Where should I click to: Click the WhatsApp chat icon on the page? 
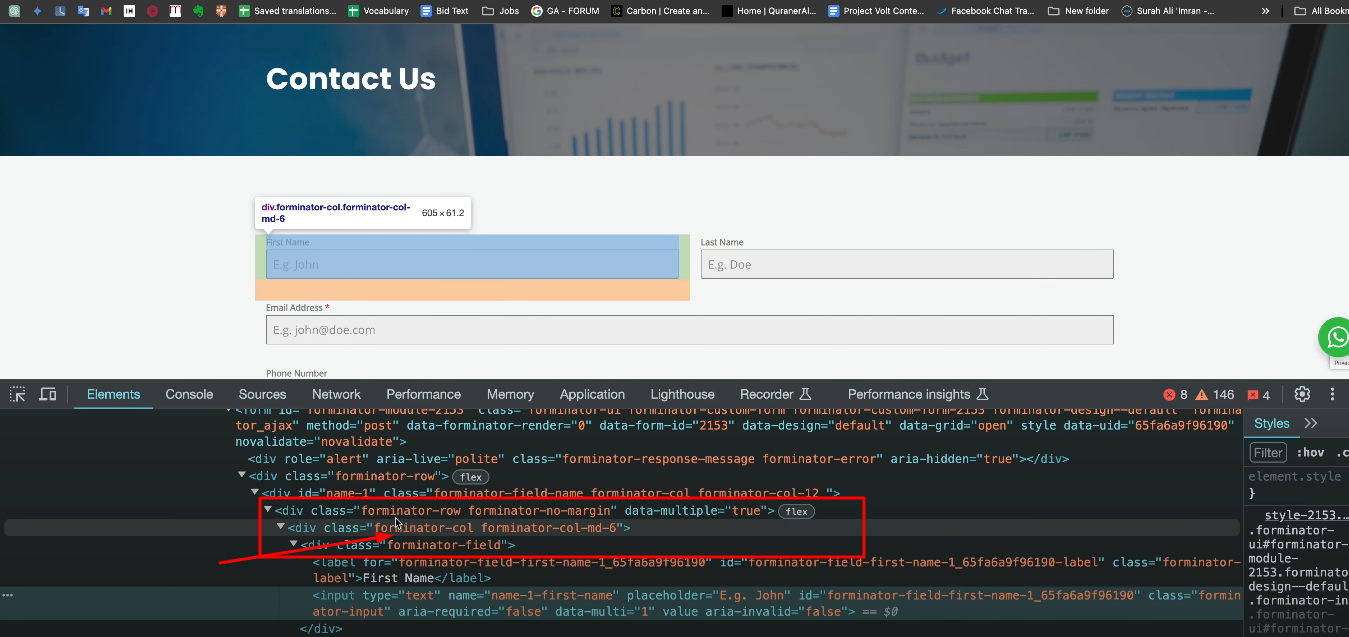tap(1335, 337)
